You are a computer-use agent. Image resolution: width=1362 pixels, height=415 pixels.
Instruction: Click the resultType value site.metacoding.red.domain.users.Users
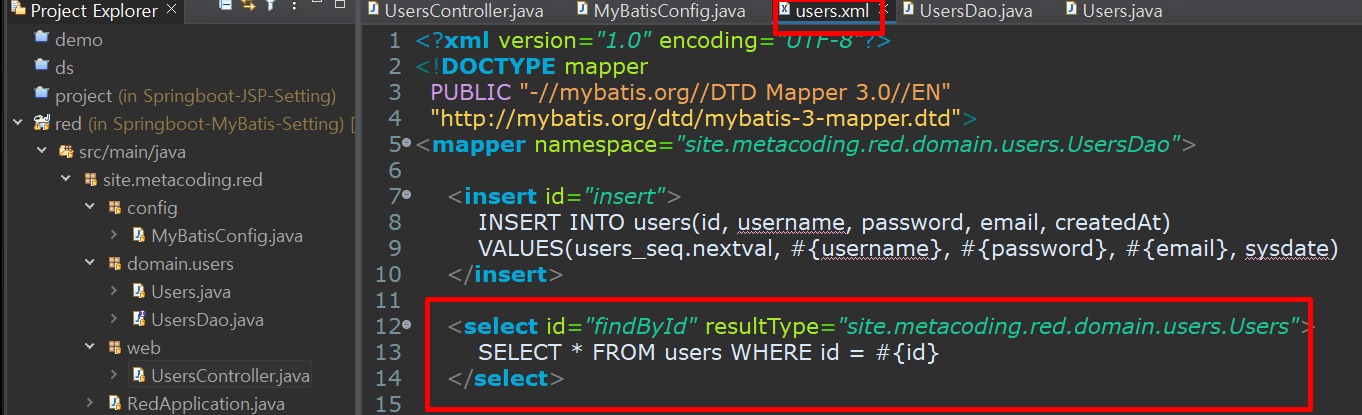[1069, 326]
